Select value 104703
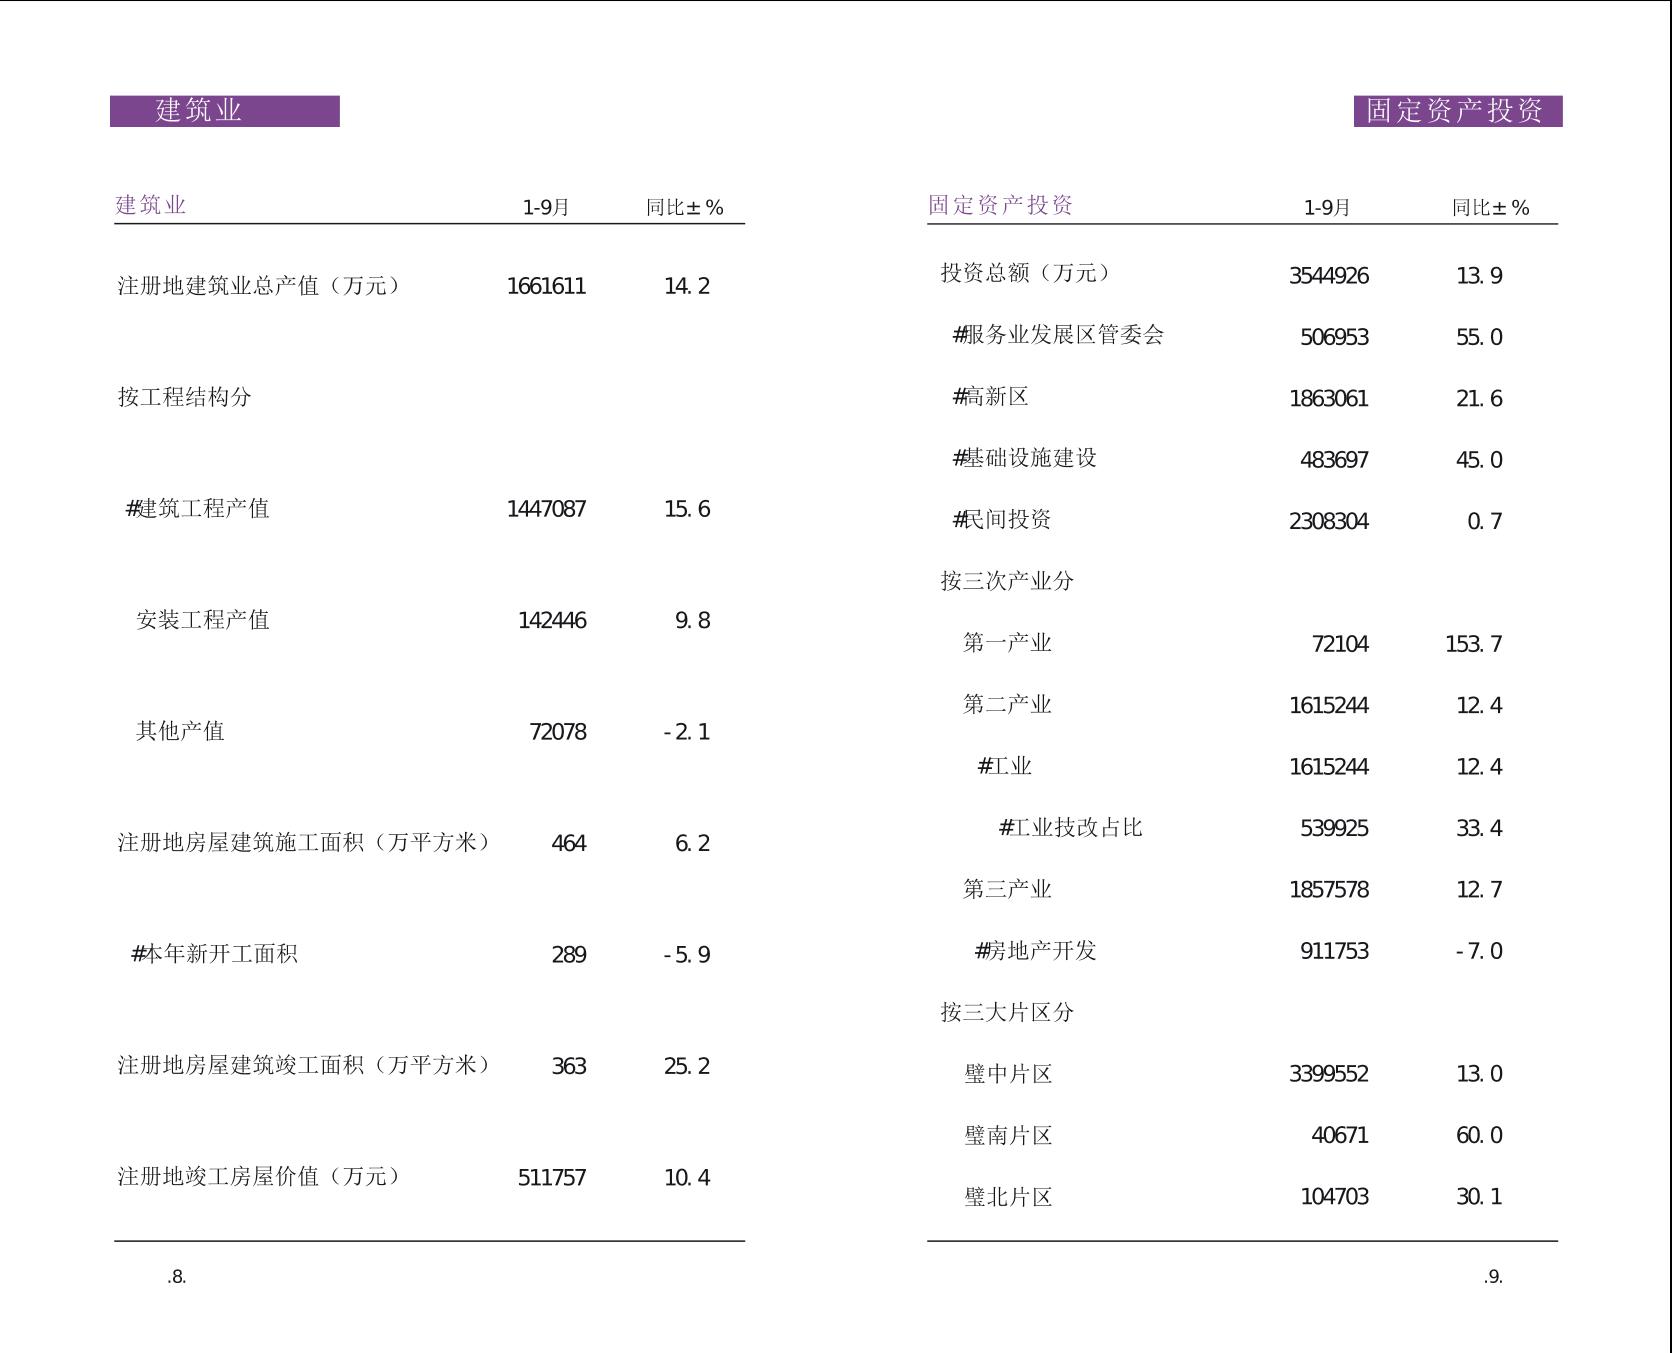 tap(1334, 1198)
